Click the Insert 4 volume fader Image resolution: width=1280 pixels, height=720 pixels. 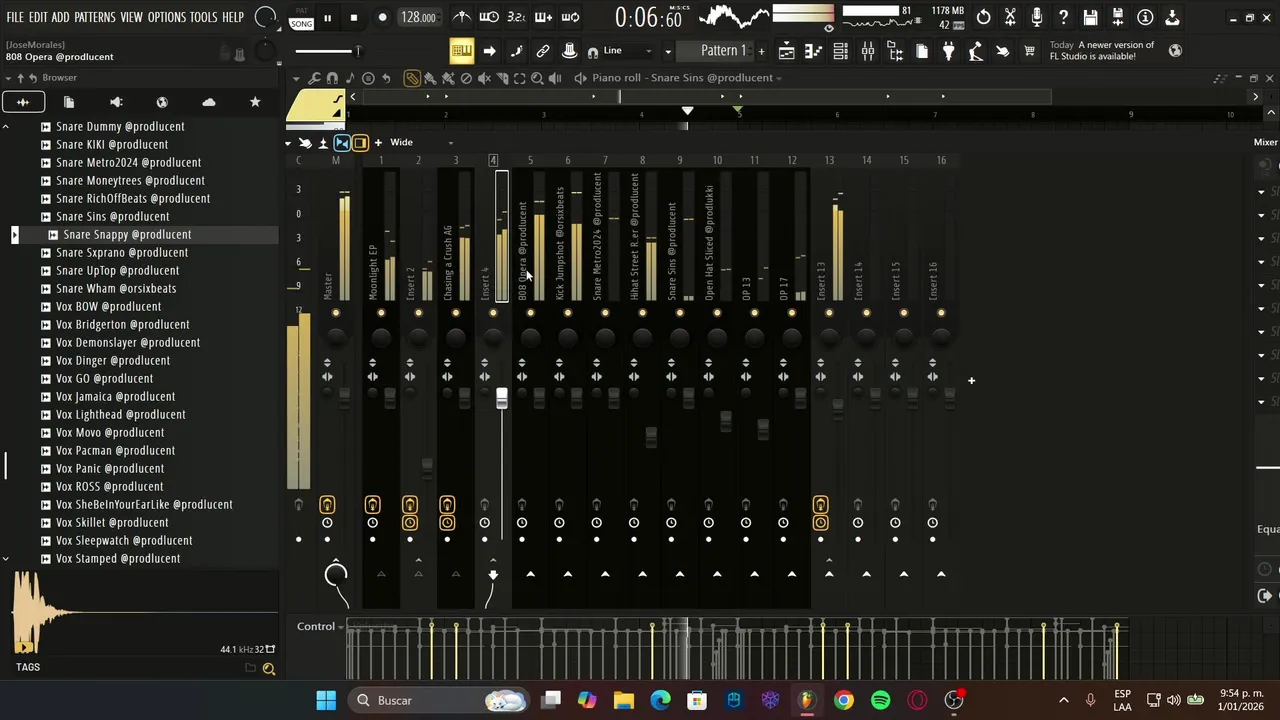(502, 399)
